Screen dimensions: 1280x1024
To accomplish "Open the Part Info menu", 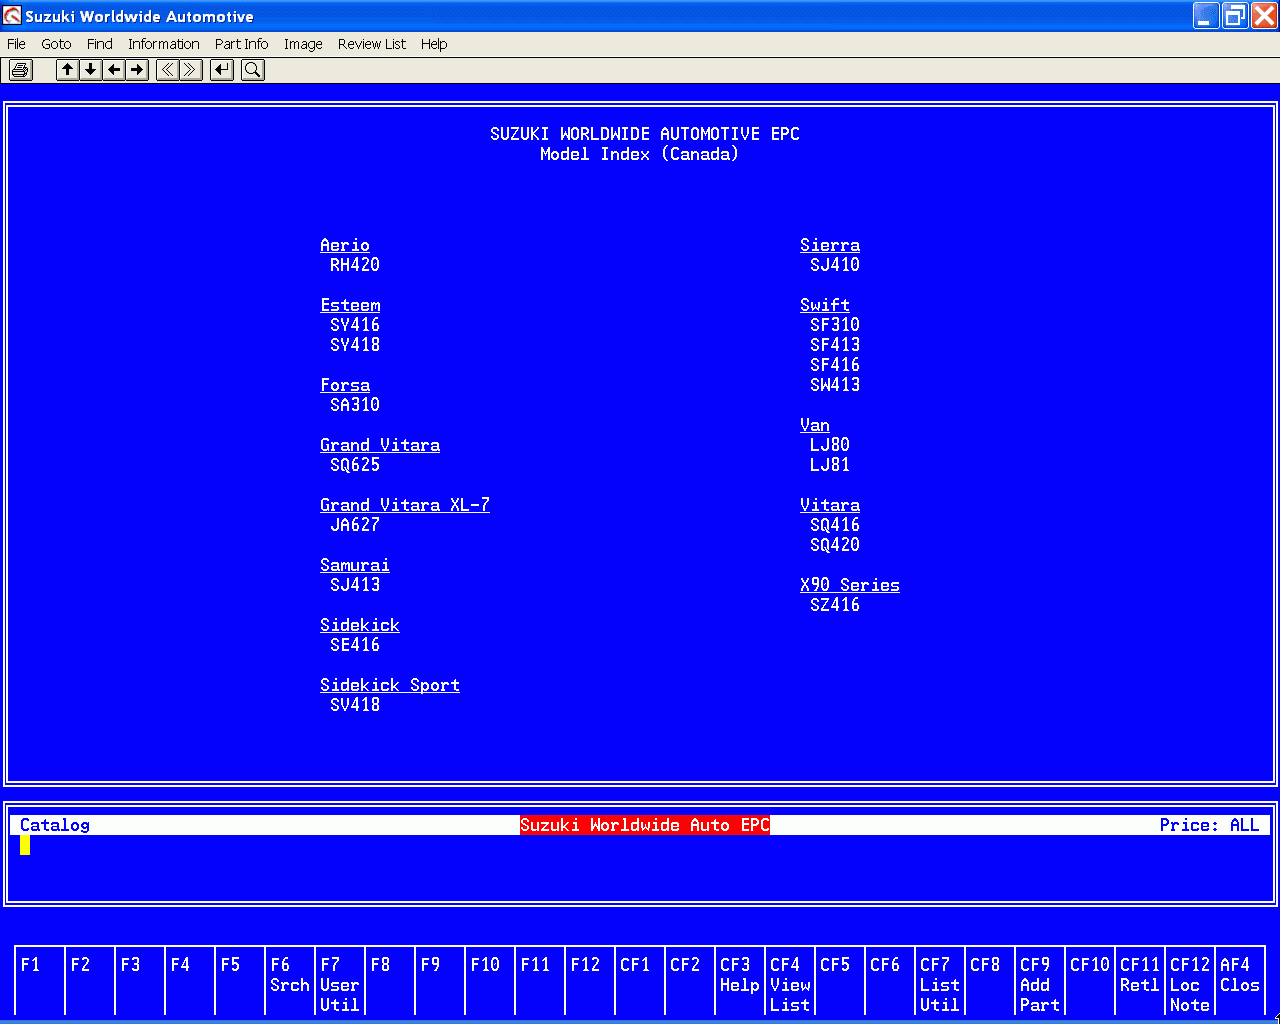I will (241, 44).
